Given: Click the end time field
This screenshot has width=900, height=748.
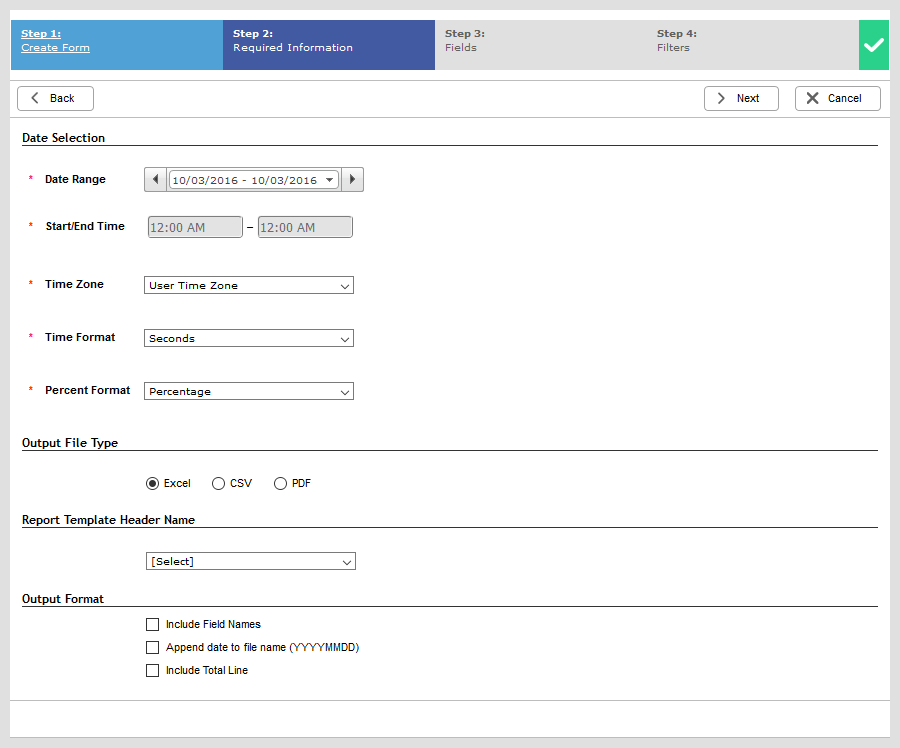Looking at the screenshot, I should coord(305,227).
